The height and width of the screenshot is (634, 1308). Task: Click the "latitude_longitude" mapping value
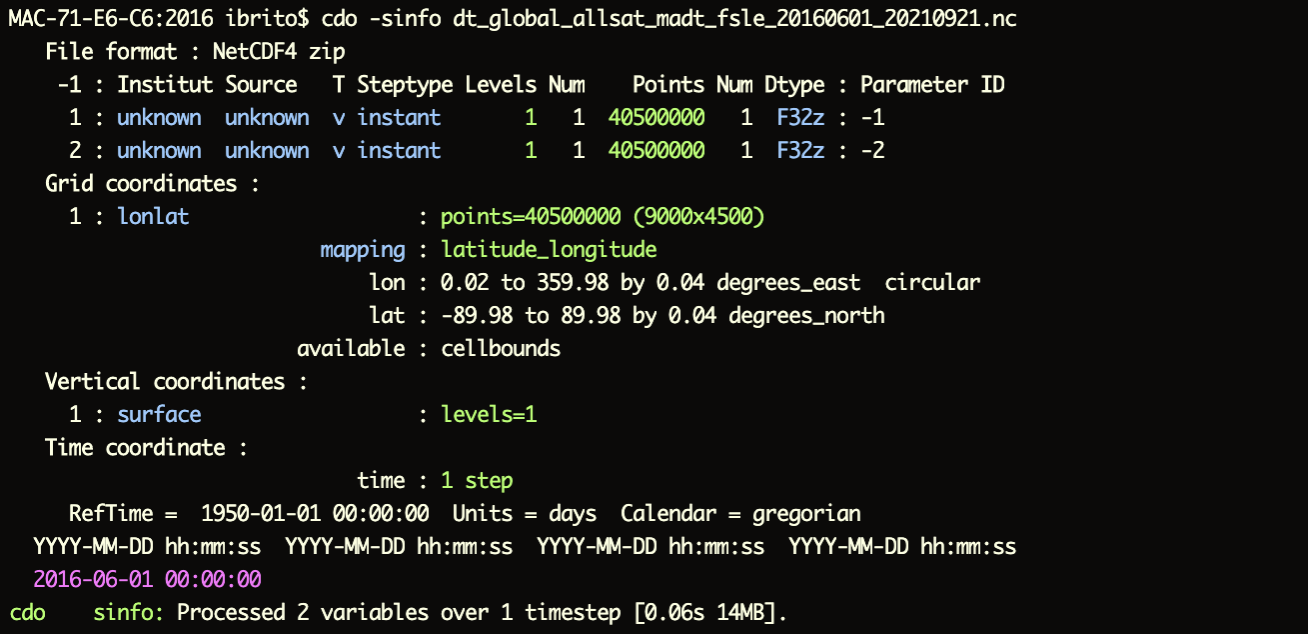549,250
